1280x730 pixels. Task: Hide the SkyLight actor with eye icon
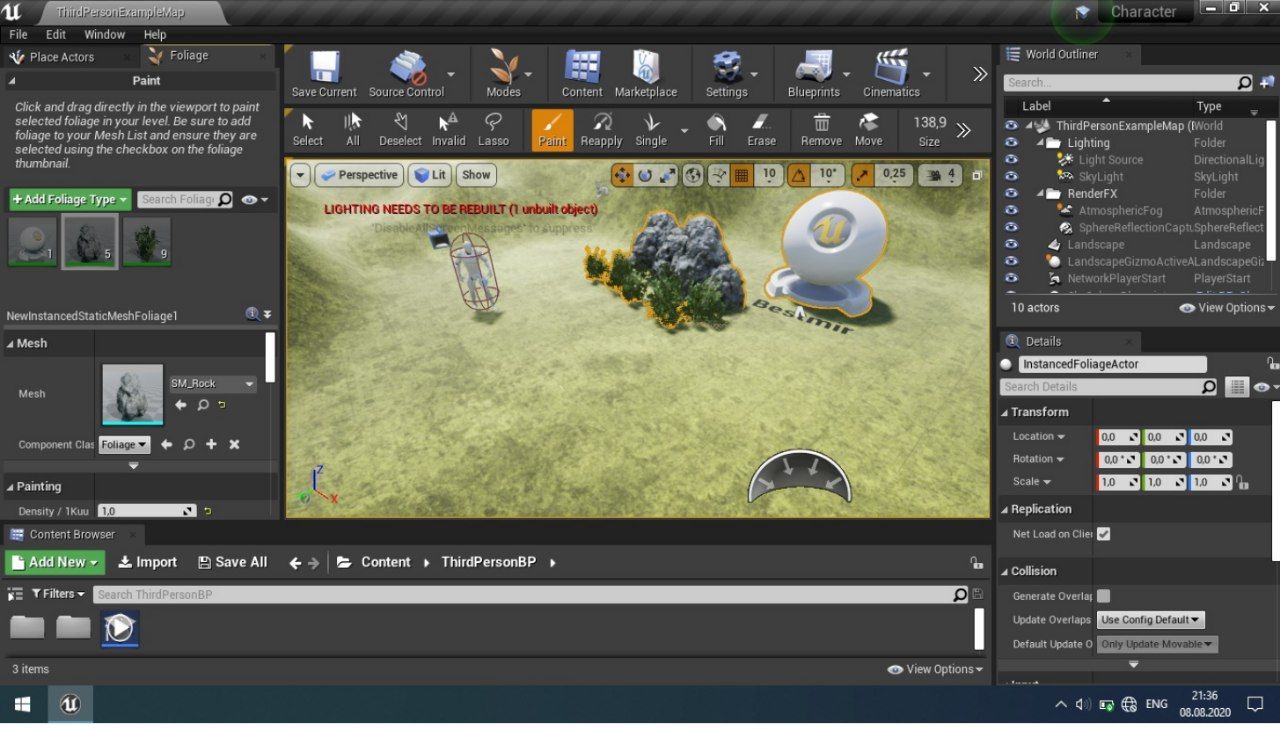1011,177
